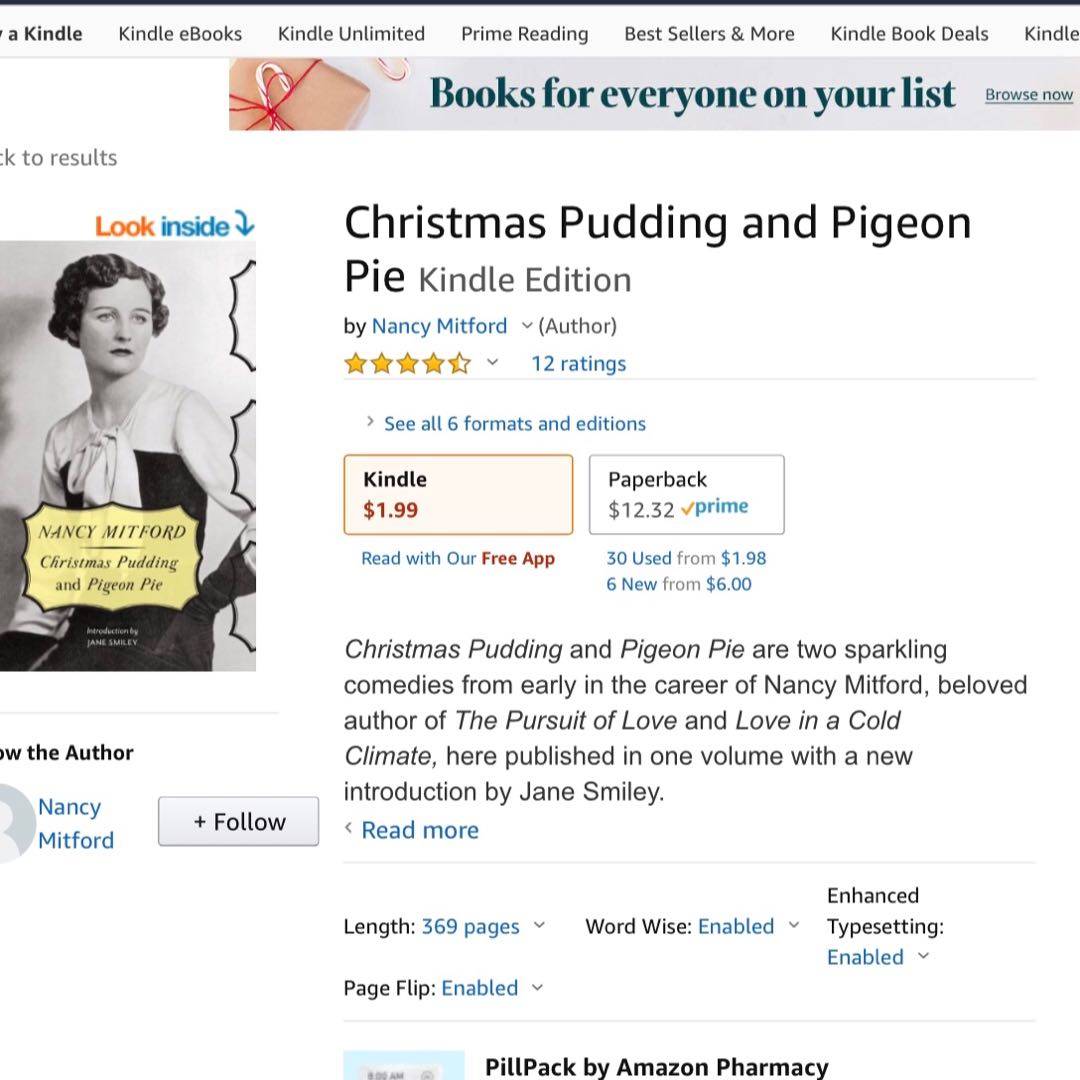1080x1080 pixels.
Task: Click the Look inside arrow icon
Action: (244, 226)
